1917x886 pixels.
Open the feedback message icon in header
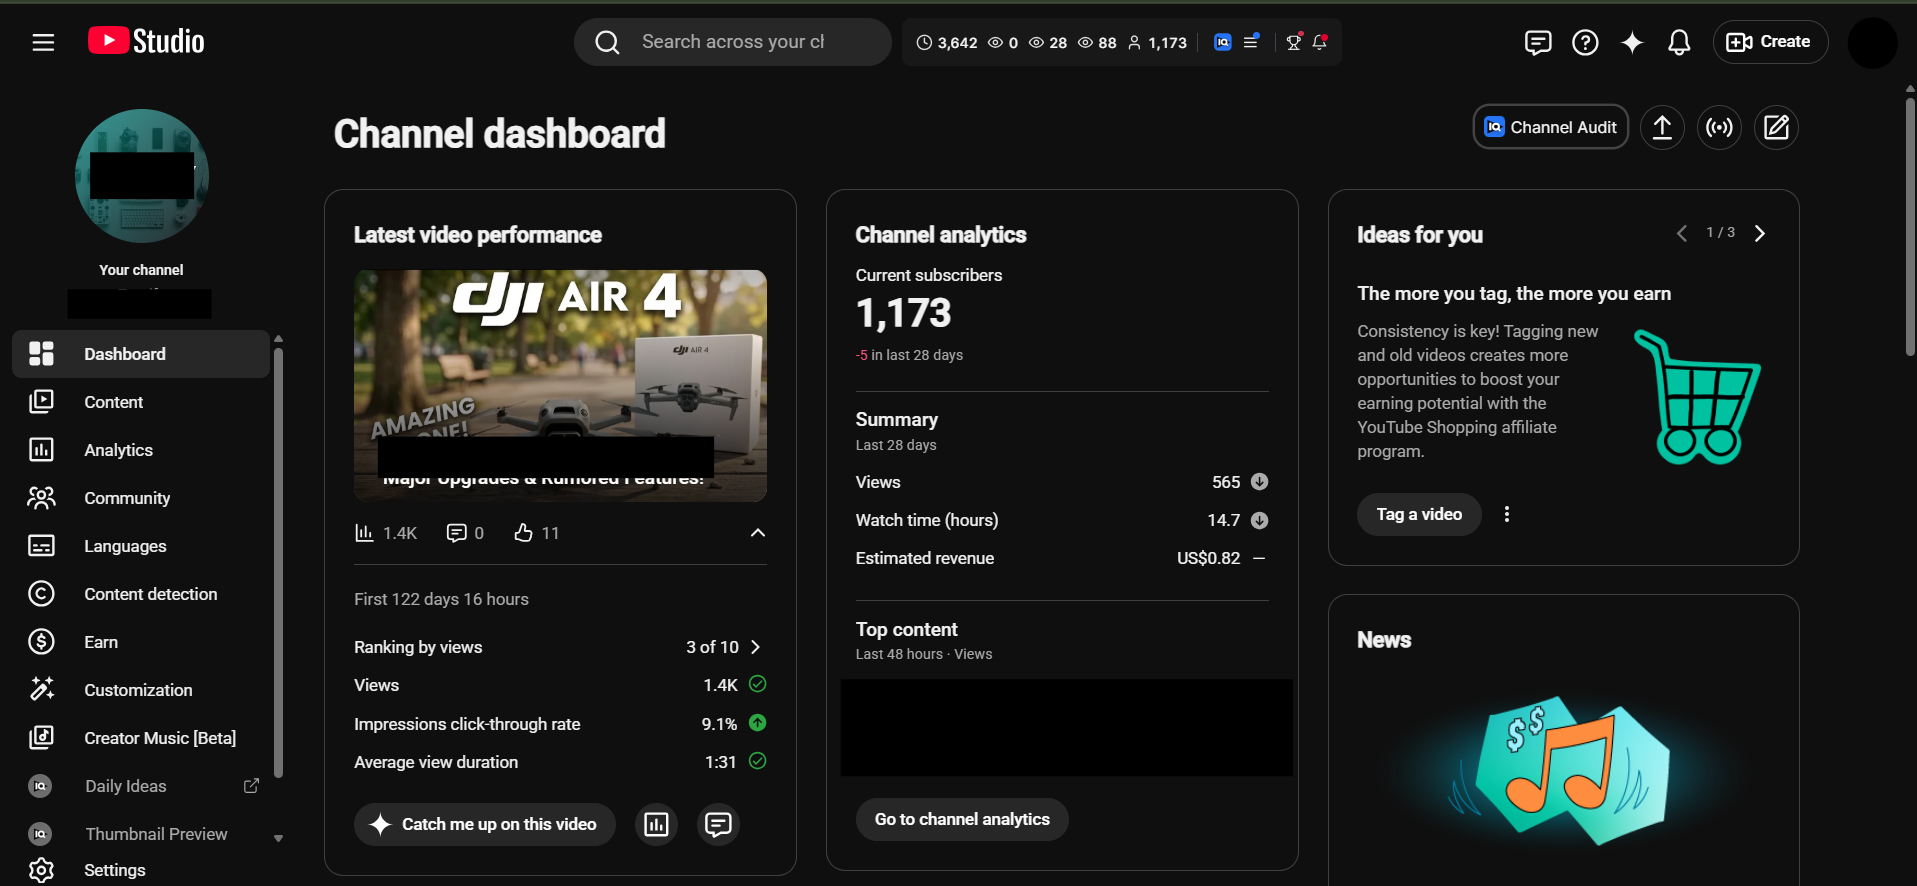[1538, 42]
